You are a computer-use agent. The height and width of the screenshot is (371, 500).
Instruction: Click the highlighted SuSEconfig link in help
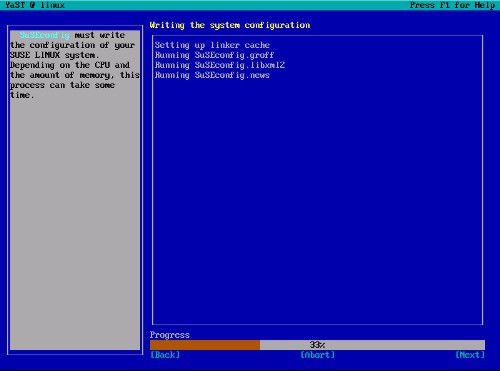[x=45, y=35]
